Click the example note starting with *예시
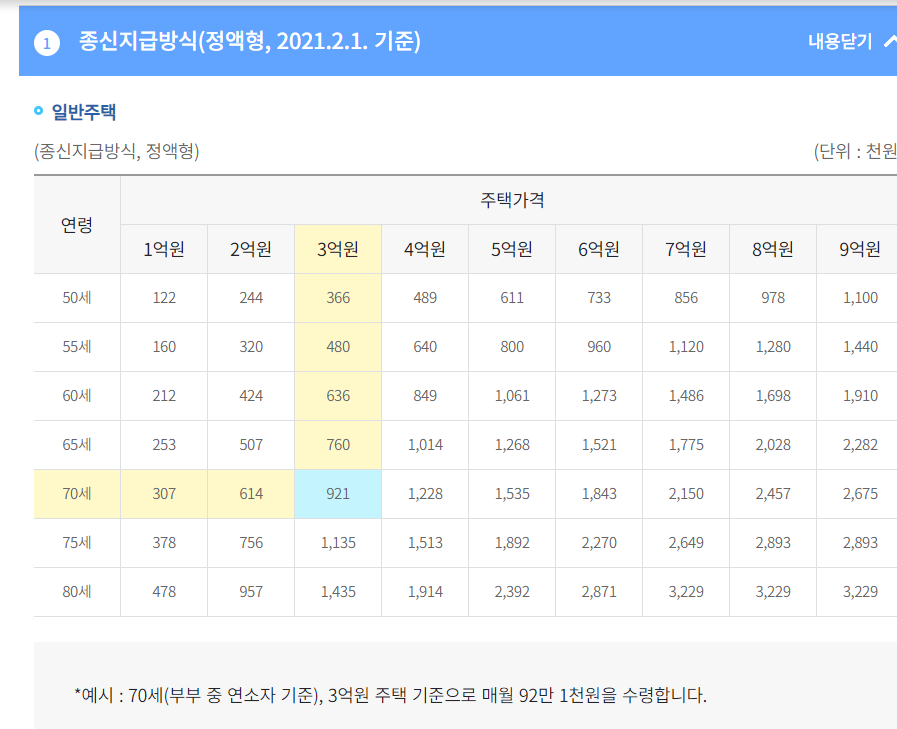The height and width of the screenshot is (729, 897). tap(390, 695)
